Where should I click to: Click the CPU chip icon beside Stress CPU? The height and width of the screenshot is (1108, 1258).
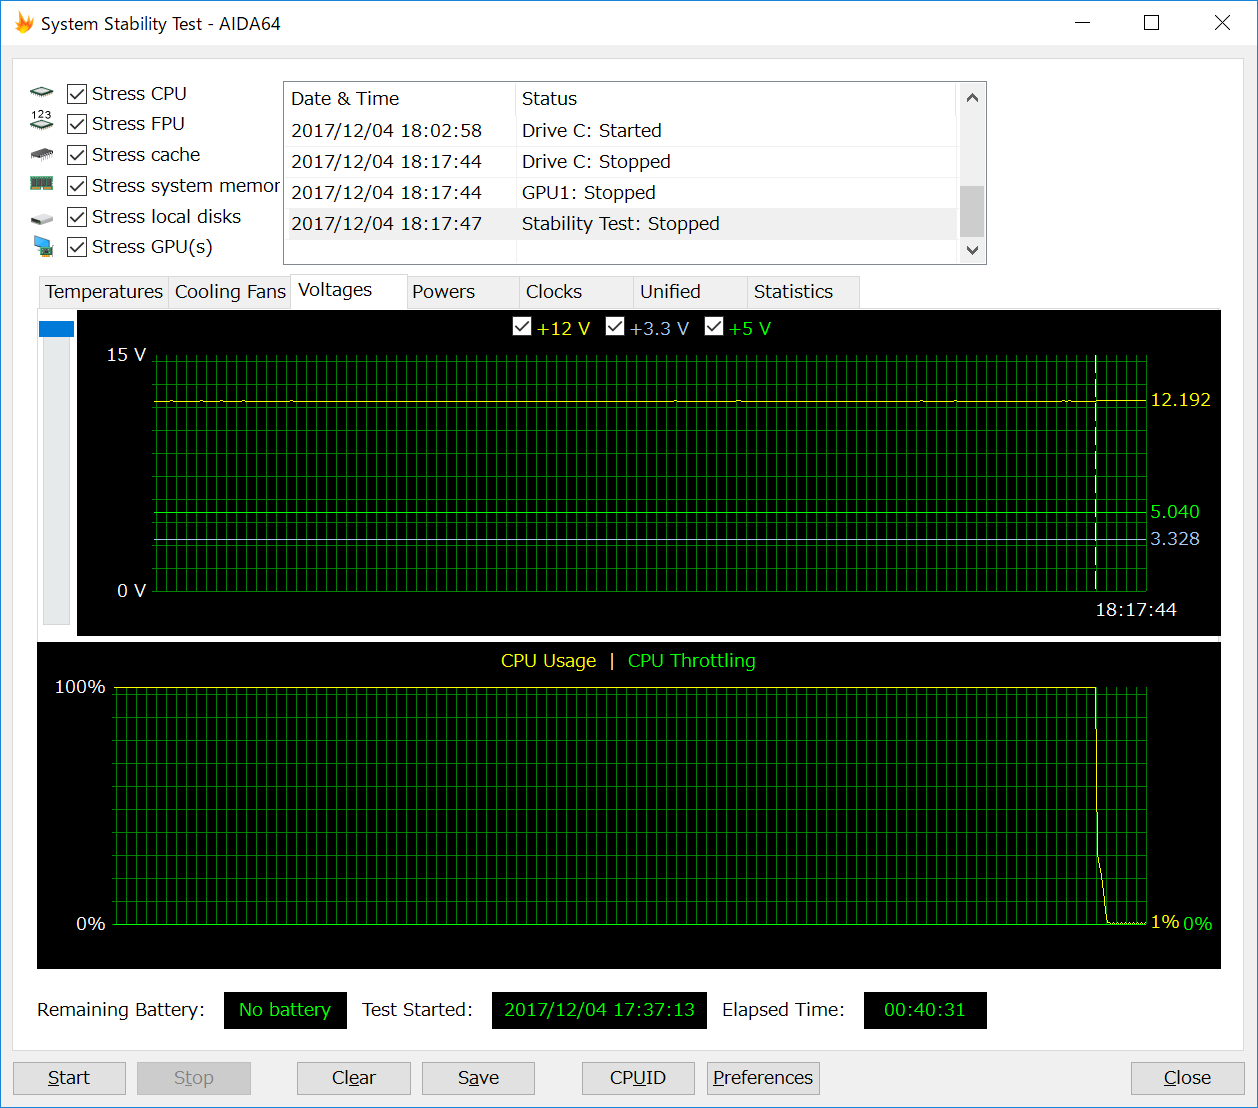pos(41,93)
